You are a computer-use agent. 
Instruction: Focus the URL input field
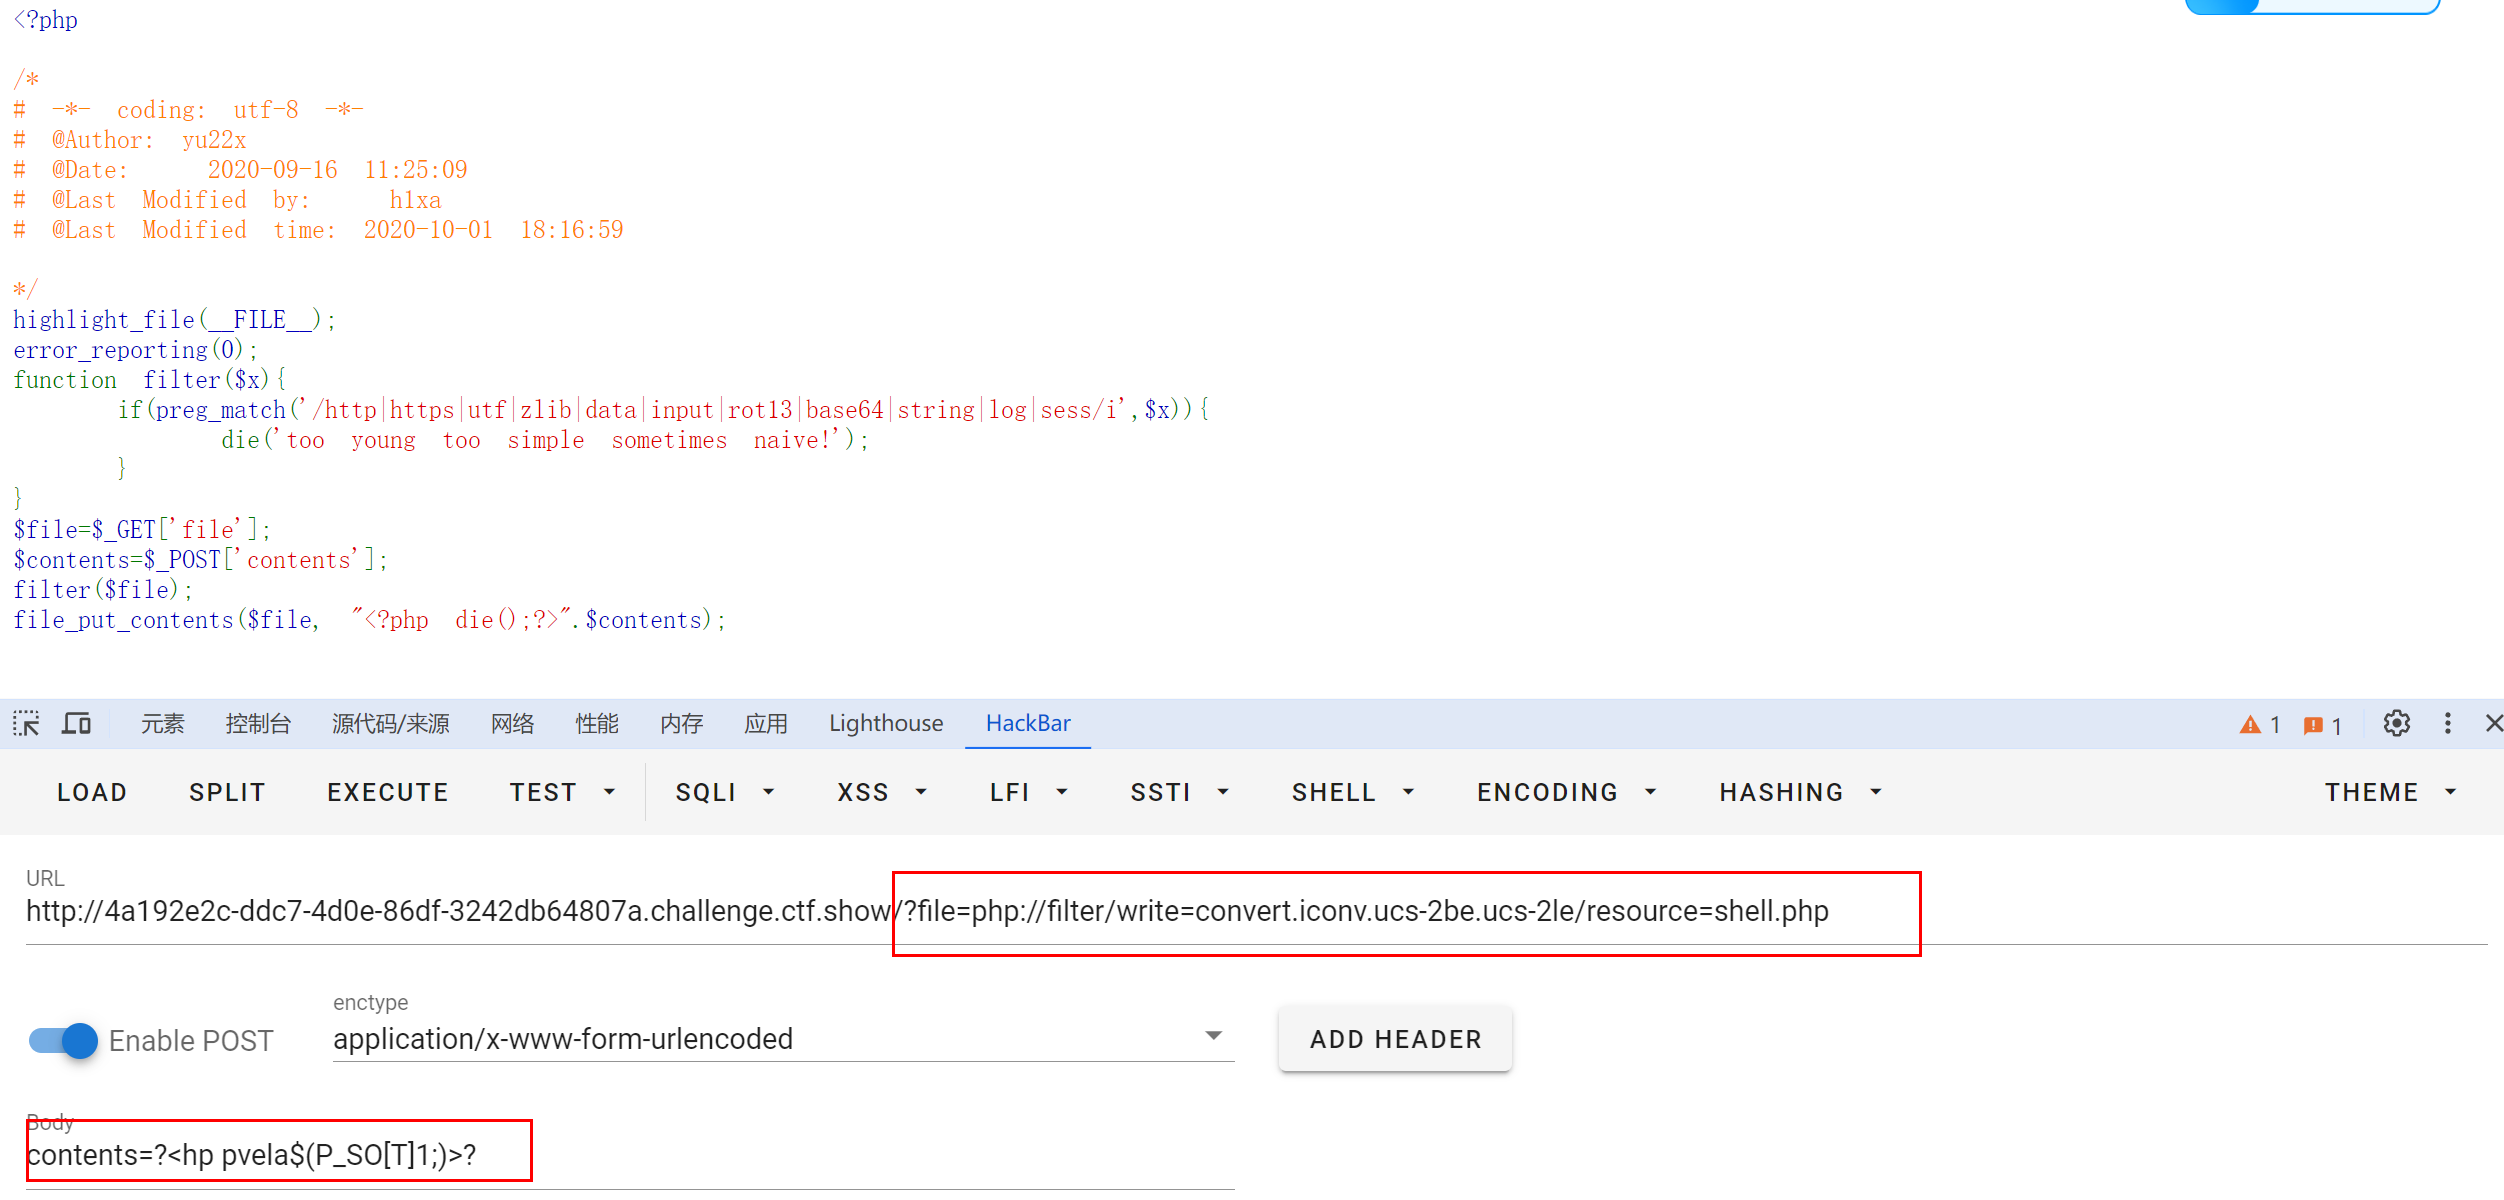point(1256,911)
